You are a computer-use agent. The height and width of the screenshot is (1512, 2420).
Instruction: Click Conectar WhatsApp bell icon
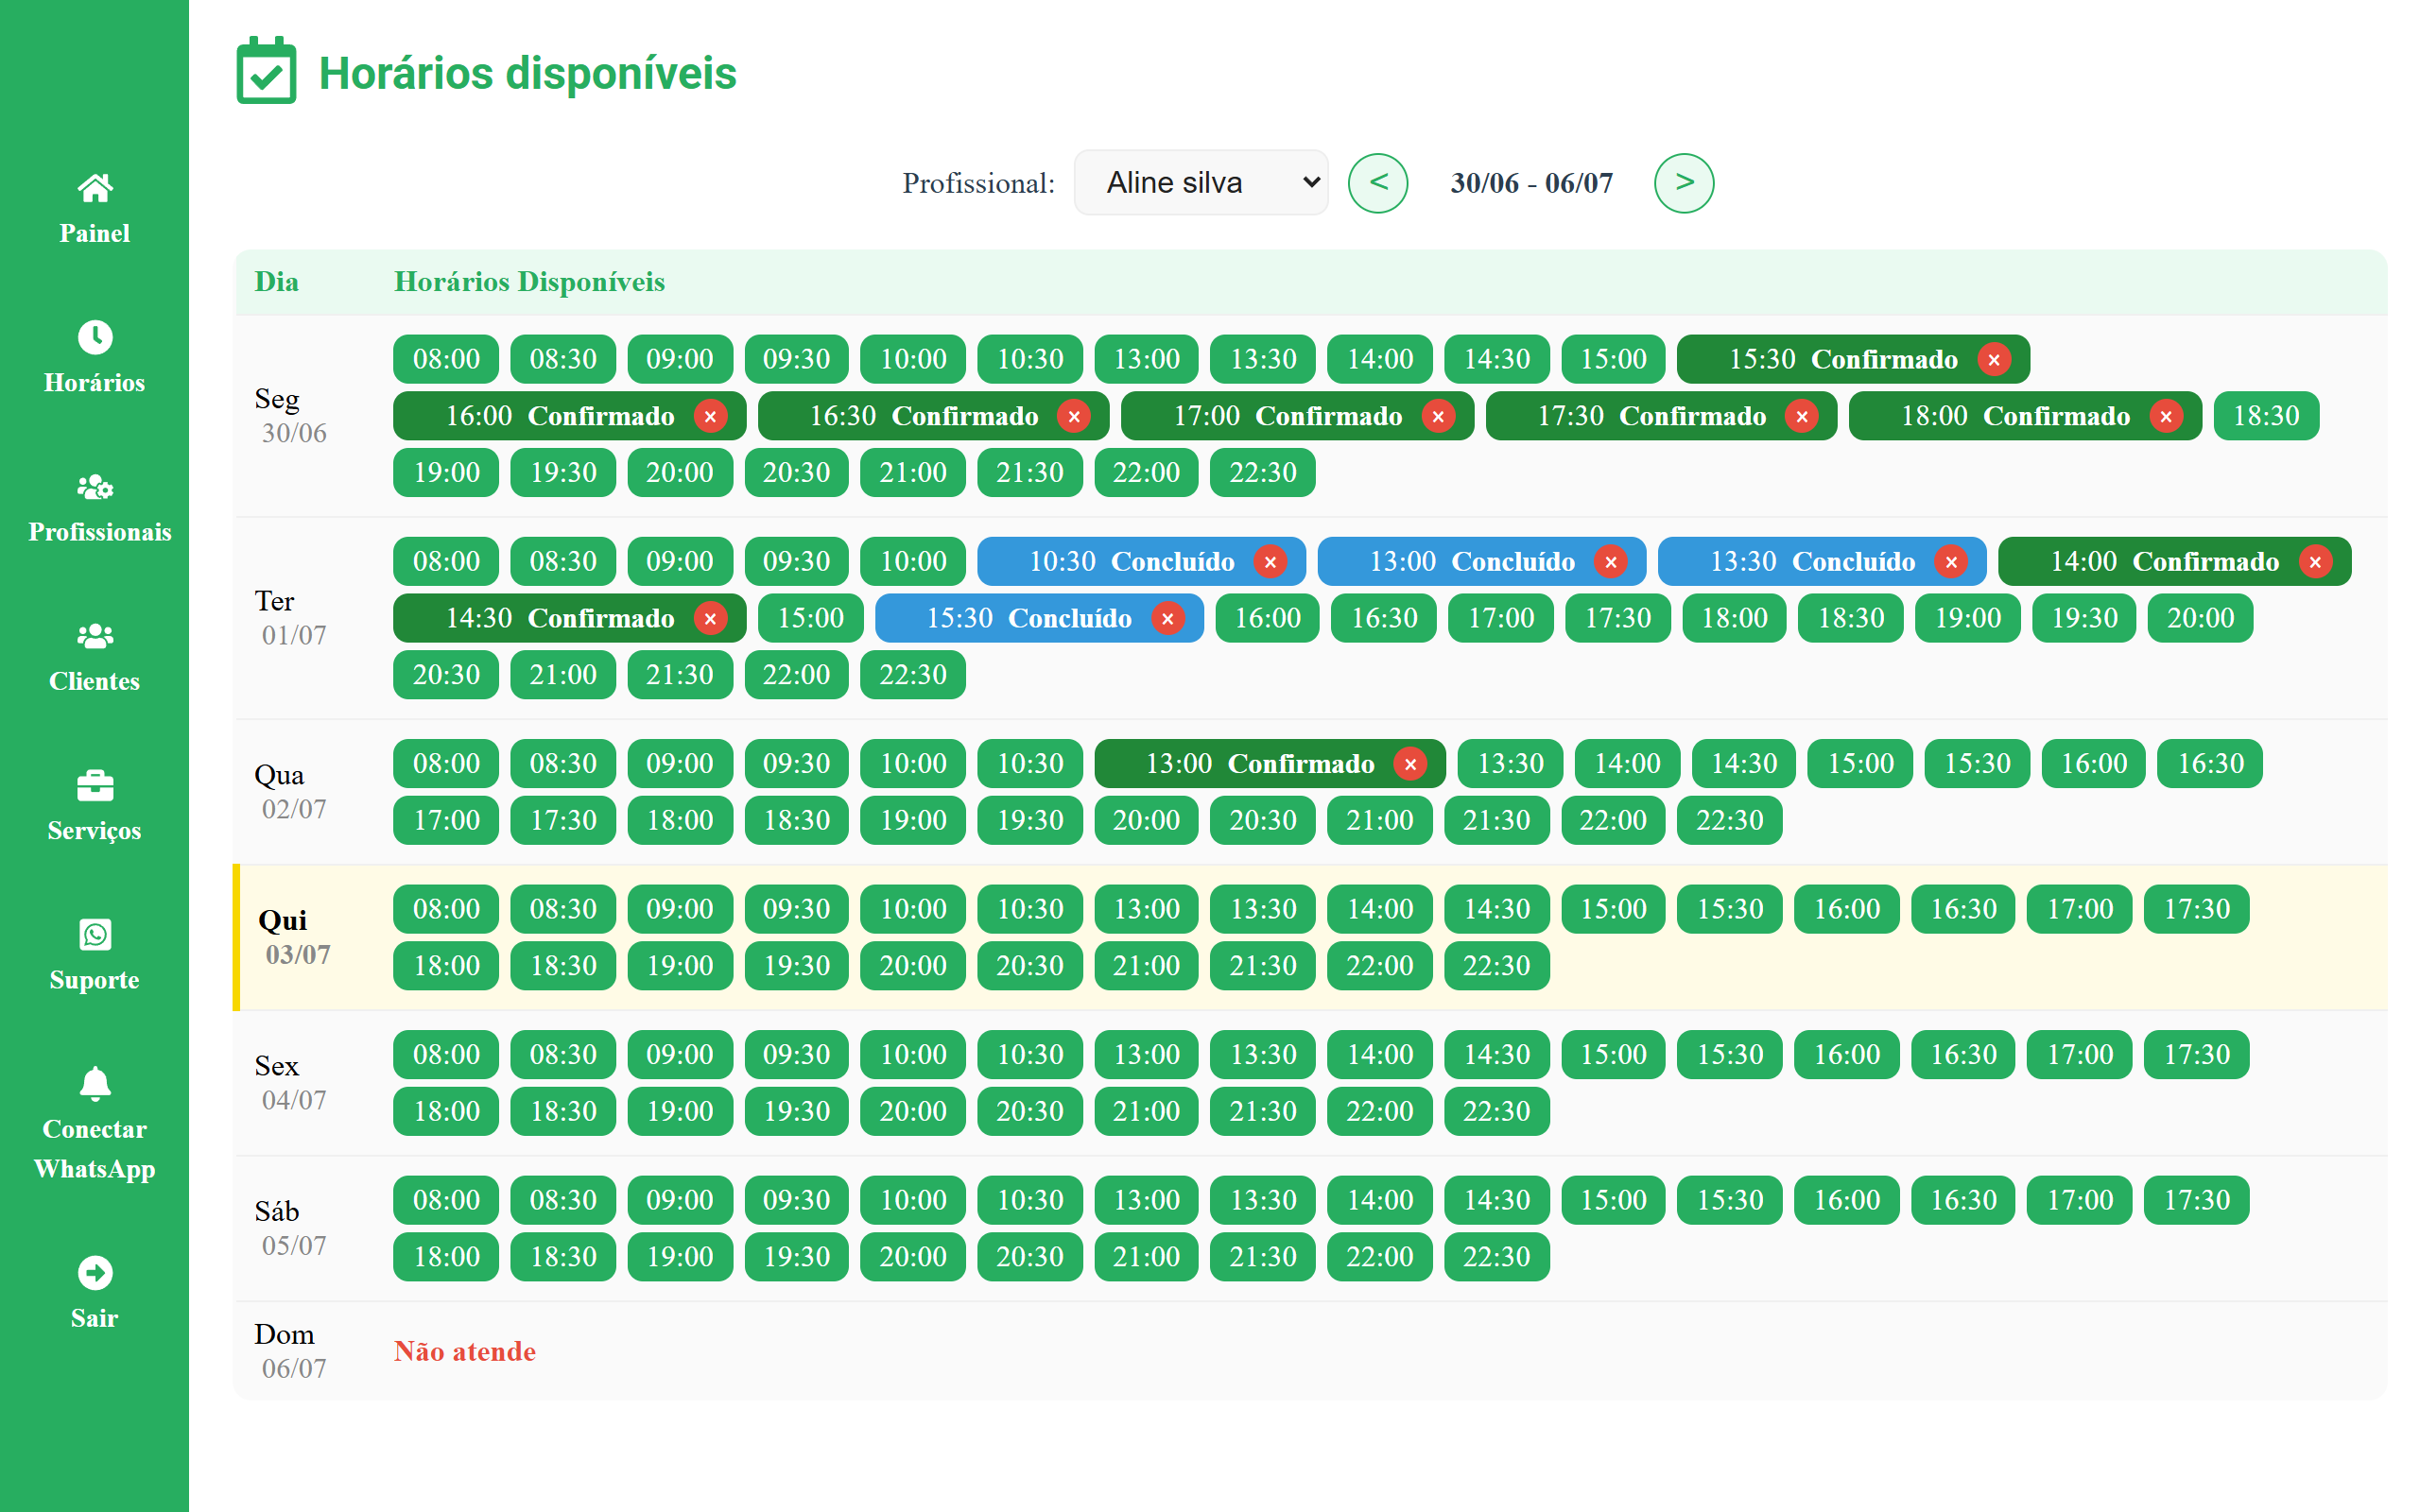(x=95, y=1084)
